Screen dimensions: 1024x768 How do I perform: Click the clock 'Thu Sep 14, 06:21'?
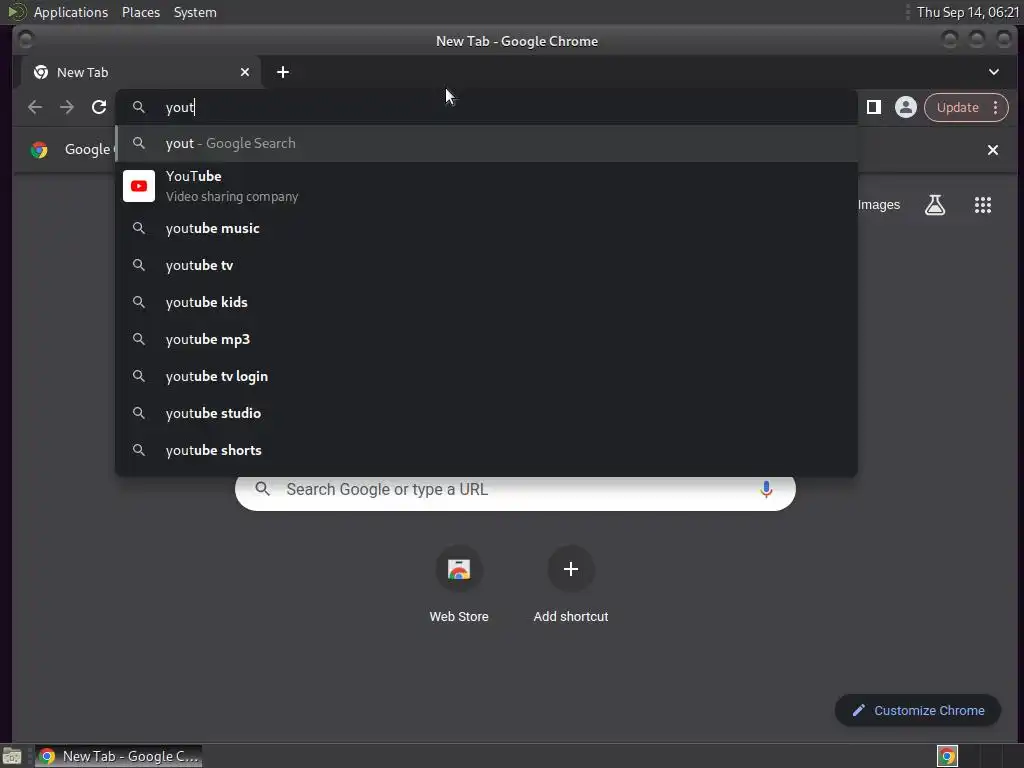tap(968, 12)
